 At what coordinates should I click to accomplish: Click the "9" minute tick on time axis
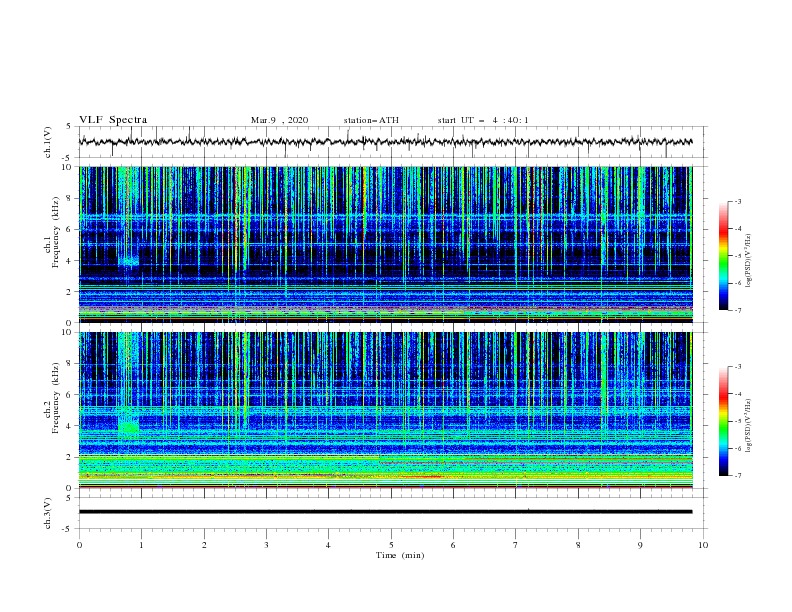640,545
